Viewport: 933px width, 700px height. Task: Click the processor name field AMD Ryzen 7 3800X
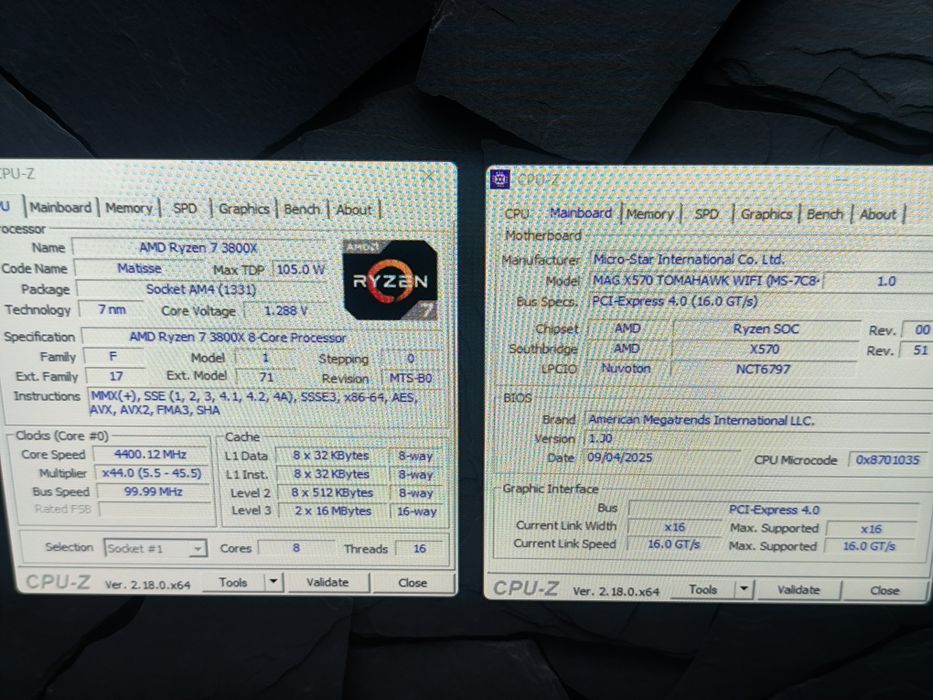pos(199,248)
